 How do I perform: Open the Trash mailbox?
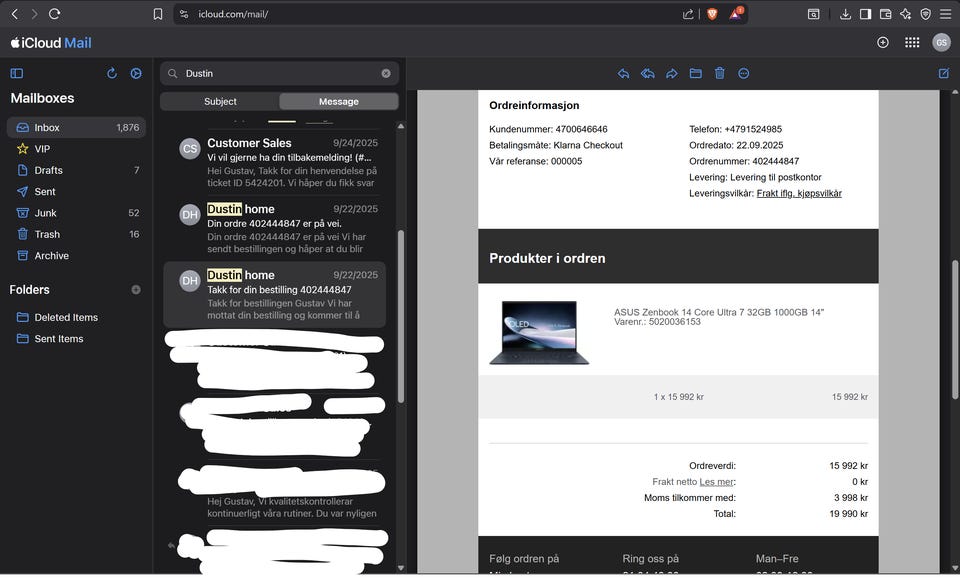point(77,234)
